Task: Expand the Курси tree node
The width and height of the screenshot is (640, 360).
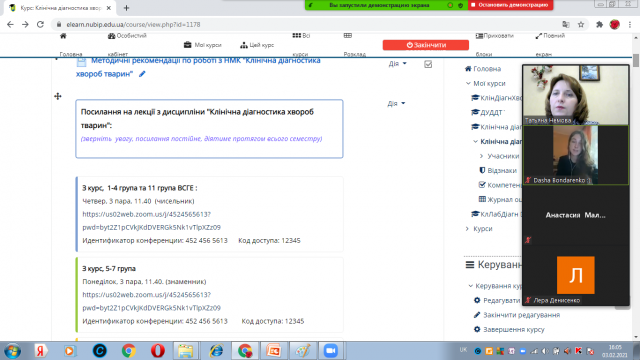Action: pyautogui.click(x=467, y=229)
